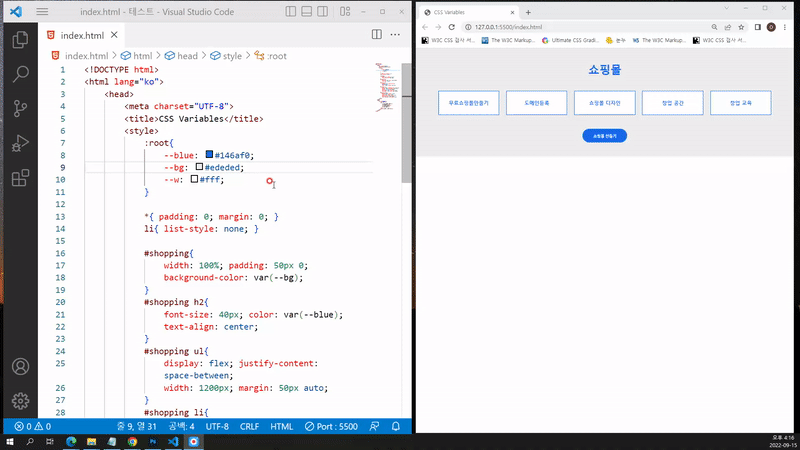Click the editor minimap

[x=387, y=87]
